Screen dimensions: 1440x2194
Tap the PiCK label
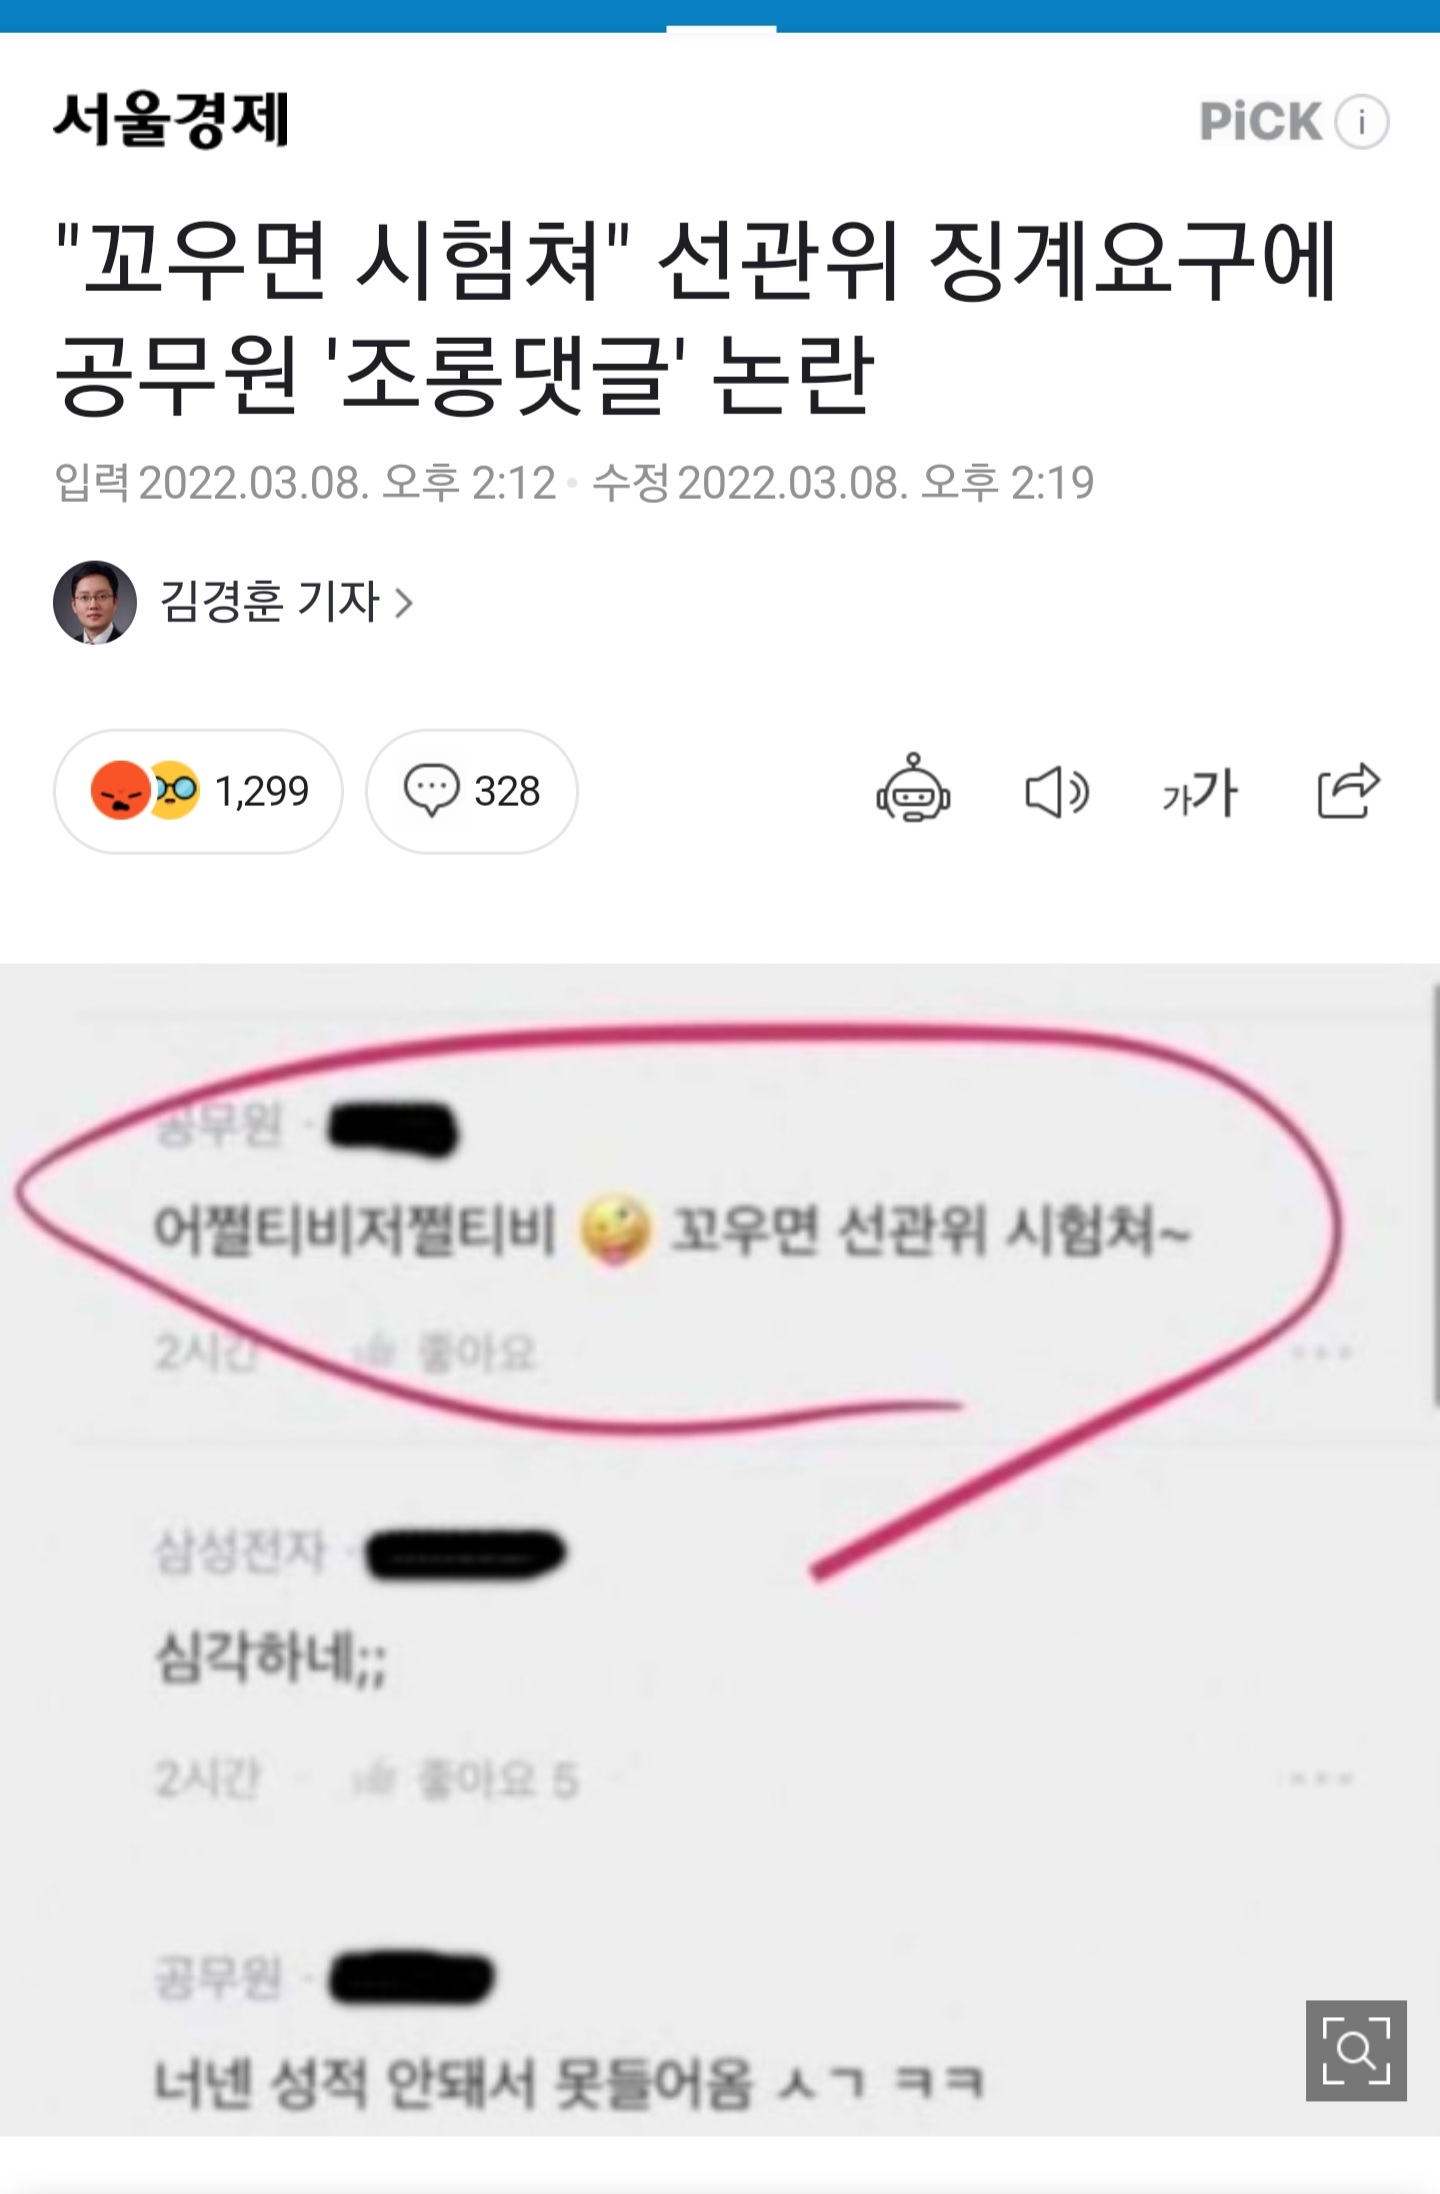(x=1261, y=122)
